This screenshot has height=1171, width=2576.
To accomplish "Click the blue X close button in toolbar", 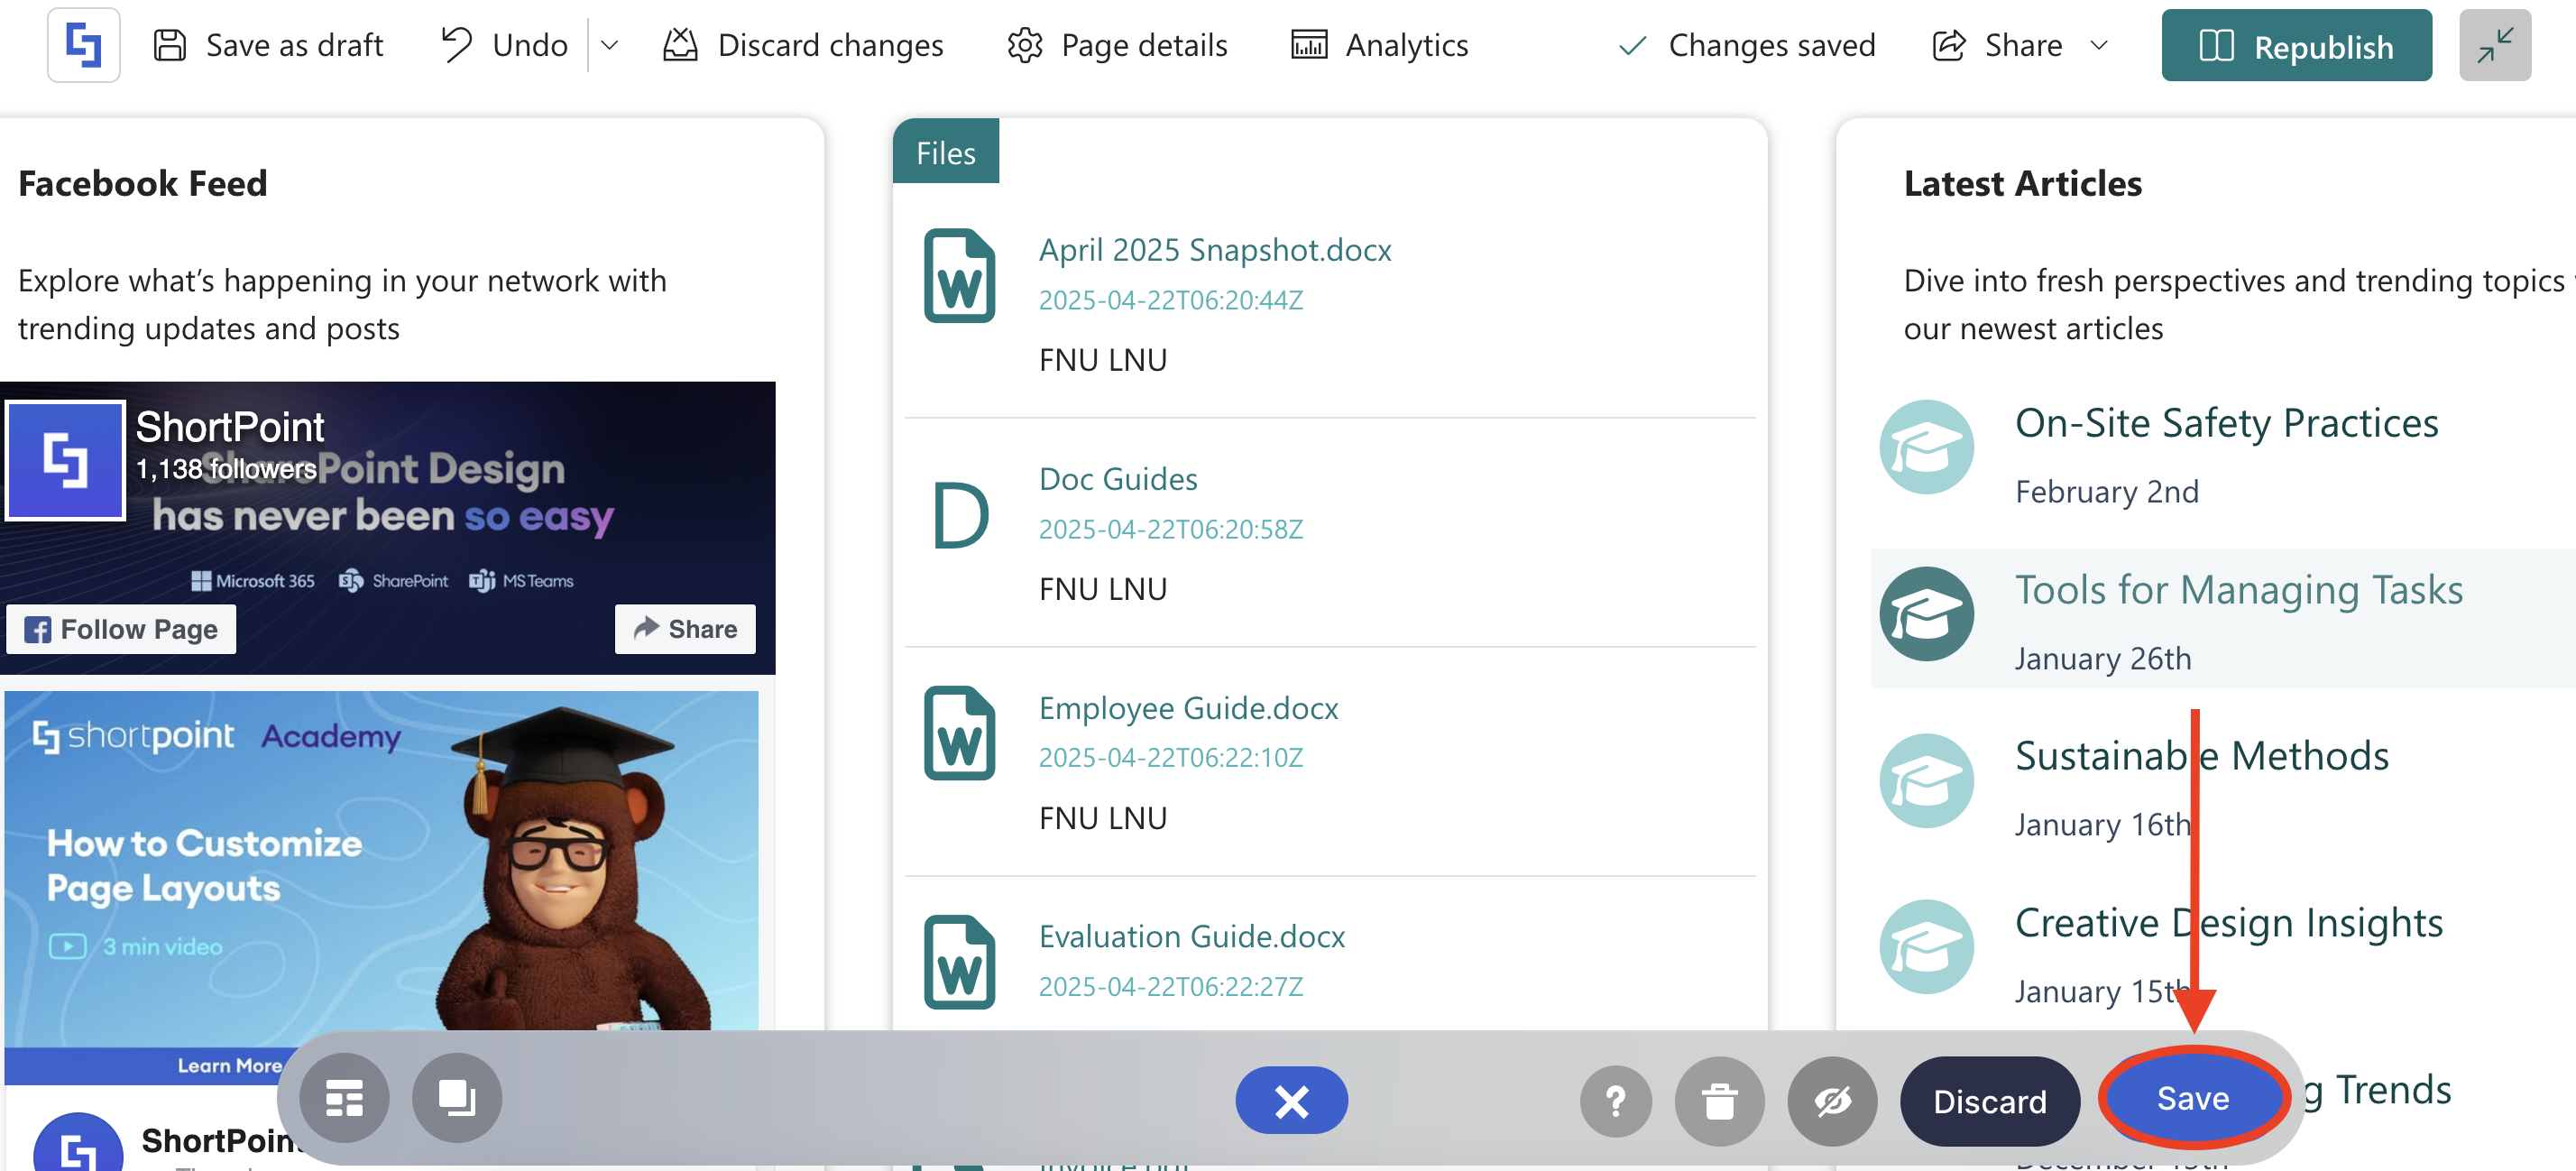I will pos(1291,1101).
